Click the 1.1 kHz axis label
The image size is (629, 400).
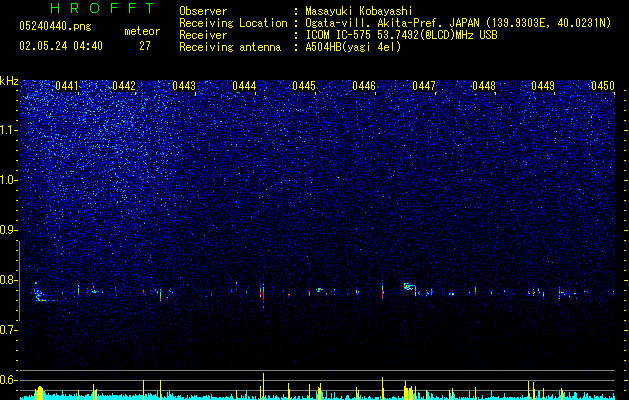click(9, 130)
